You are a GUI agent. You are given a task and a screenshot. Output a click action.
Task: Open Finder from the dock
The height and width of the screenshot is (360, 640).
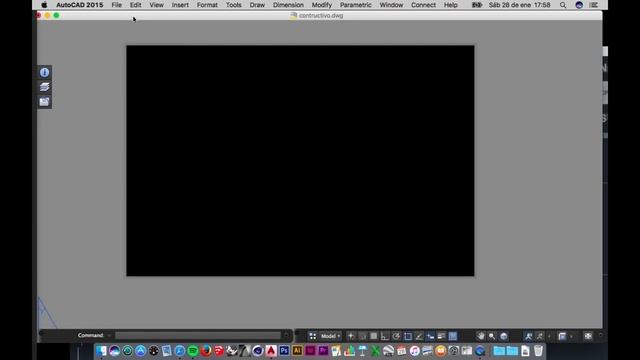click(x=101, y=351)
